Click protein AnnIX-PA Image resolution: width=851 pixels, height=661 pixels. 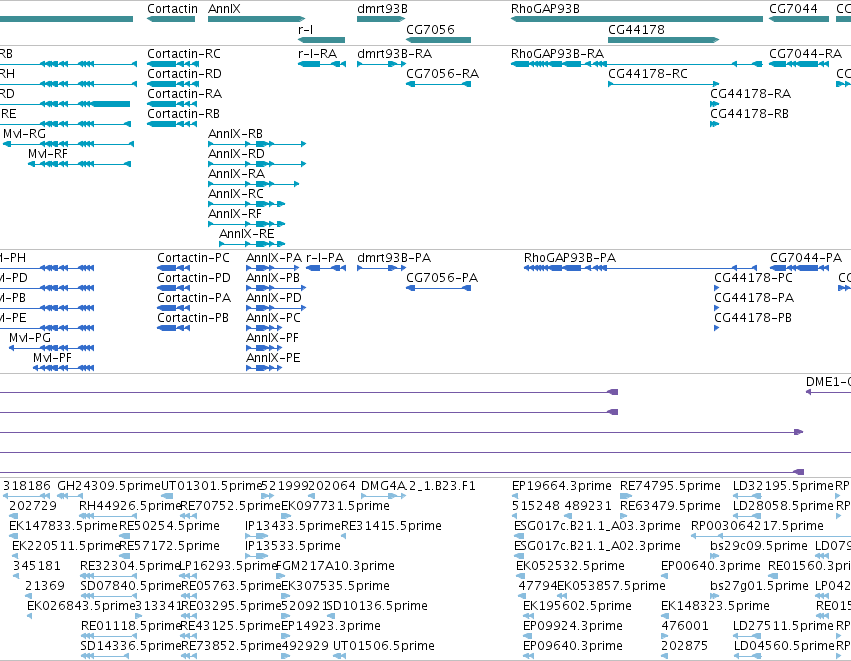pyautogui.click(x=274, y=258)
